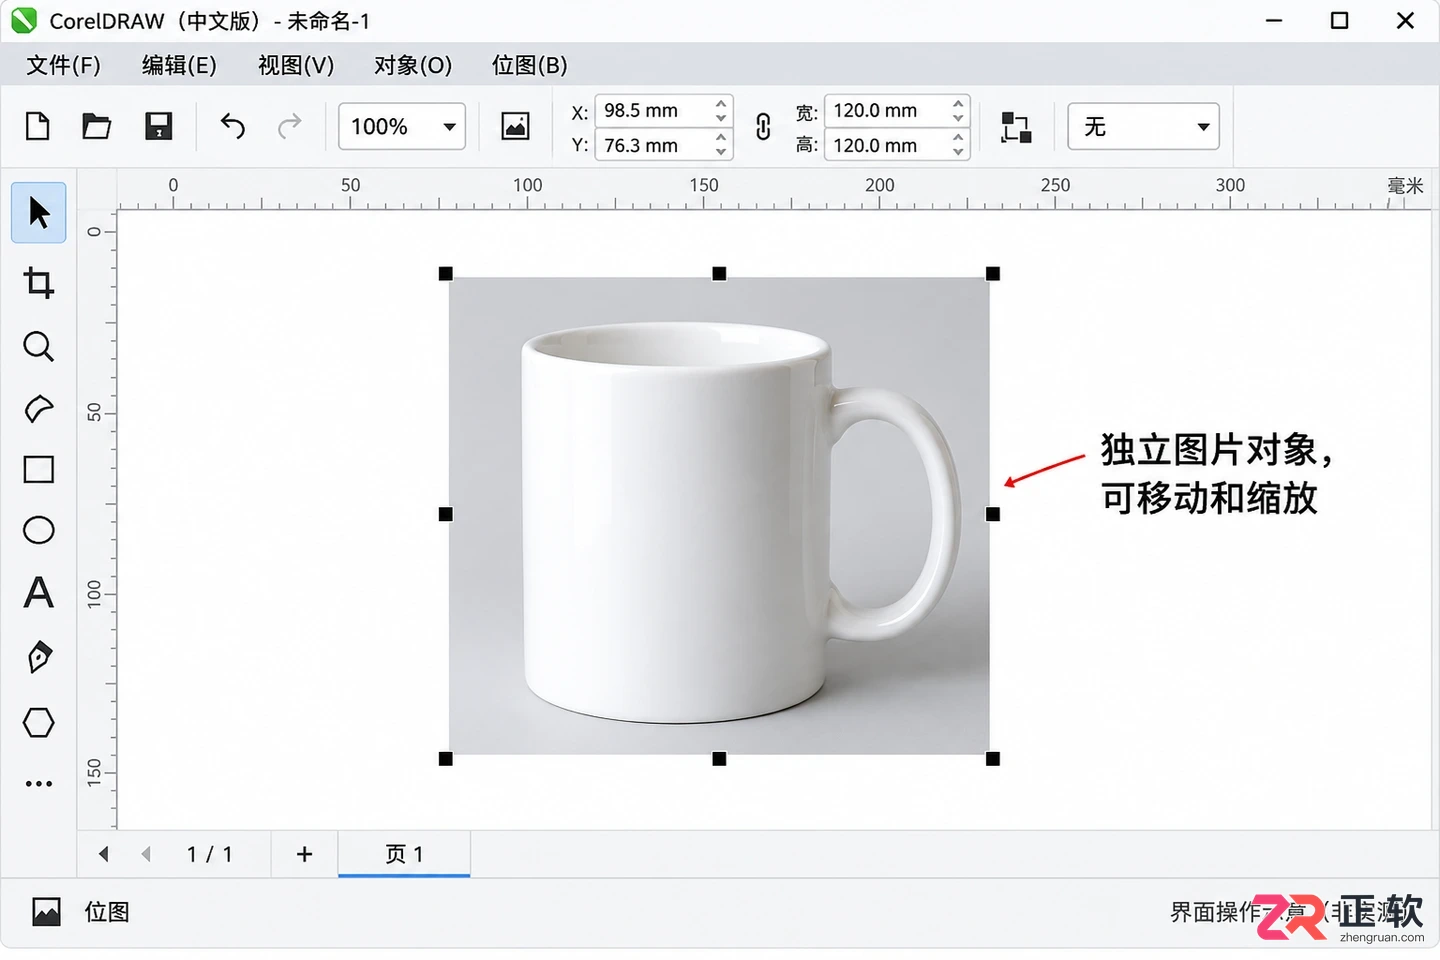
Task: Minimize the CorelDRAW window
Action: pos(1274,21)
